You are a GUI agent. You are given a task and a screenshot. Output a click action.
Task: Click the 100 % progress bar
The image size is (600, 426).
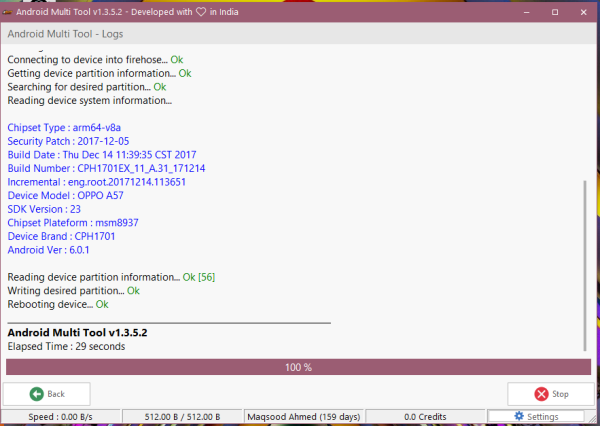[x=298, y=367]
